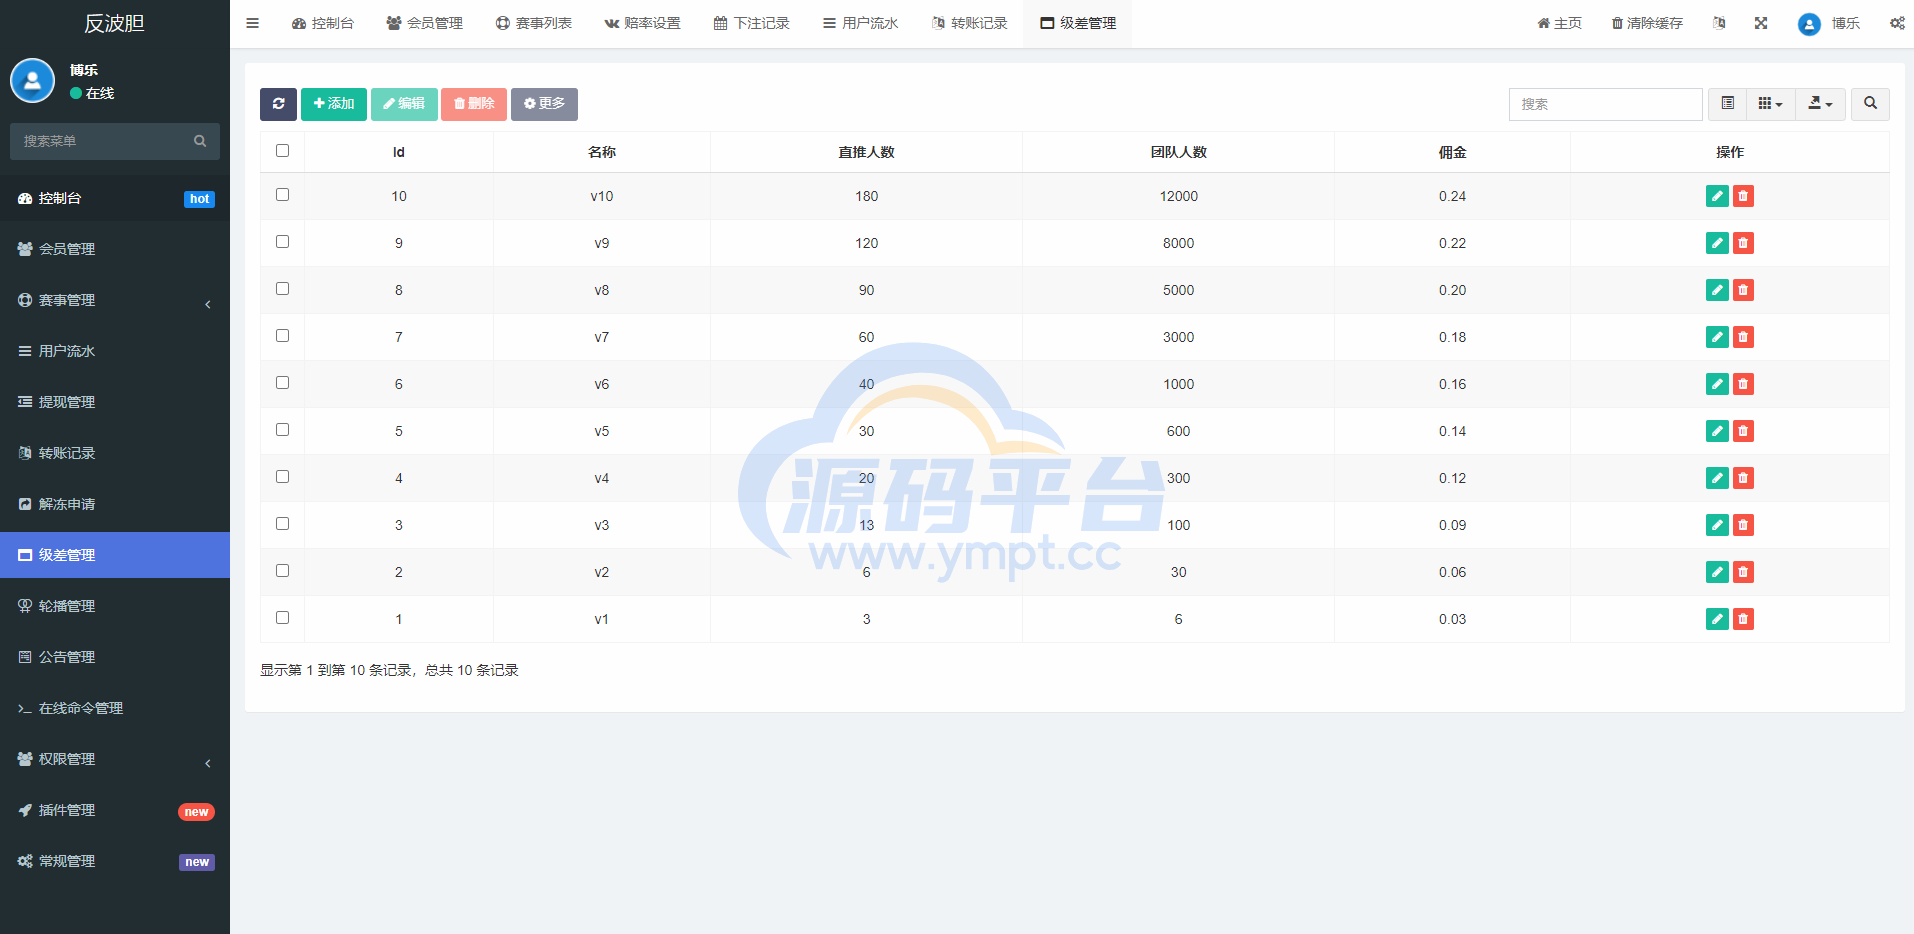Check the checkbox for row Id 5
The width and height of the screenshot is (1914, 934).
click(x=282, y=430)
